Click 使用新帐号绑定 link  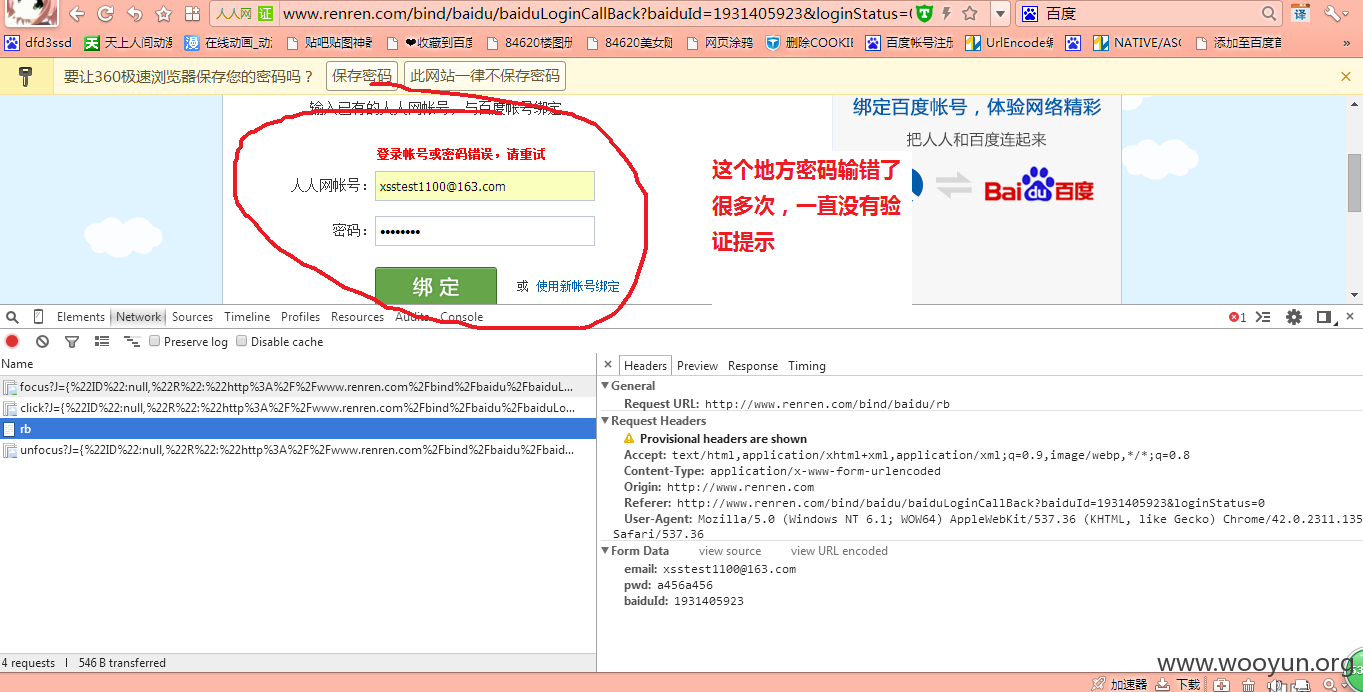578,286
